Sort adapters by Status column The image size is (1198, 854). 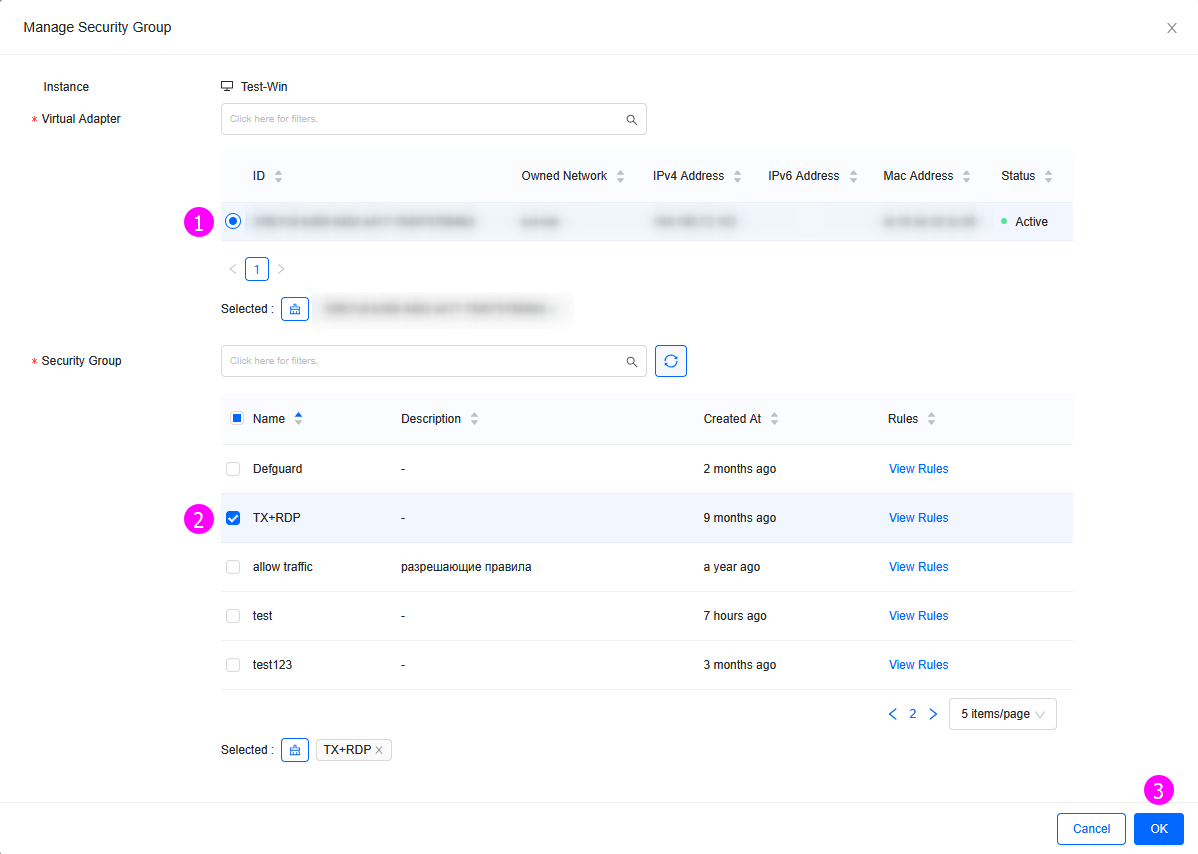(1048, 176)
